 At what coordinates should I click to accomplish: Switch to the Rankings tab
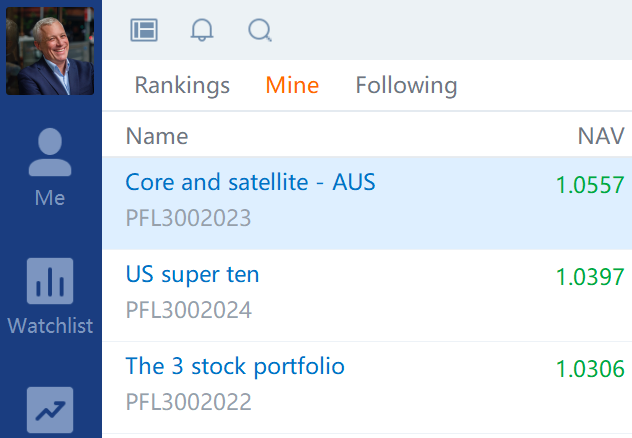pyautogui.click(x=182, y=85)
